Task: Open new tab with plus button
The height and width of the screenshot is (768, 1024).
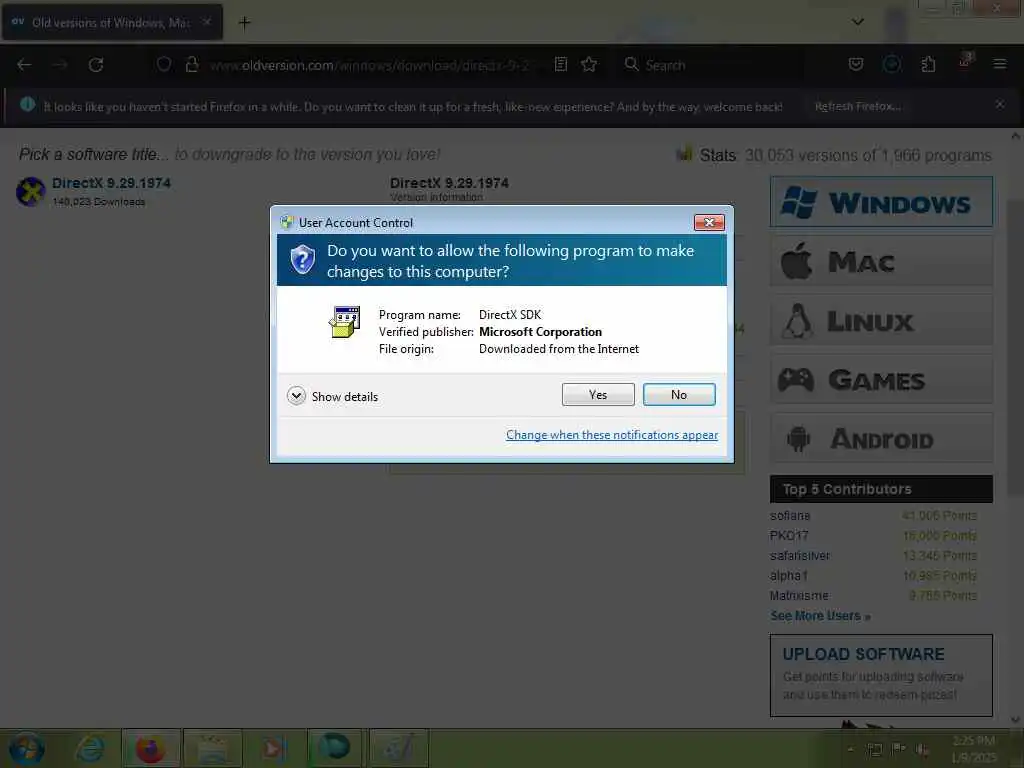Action: pos(244,23)
